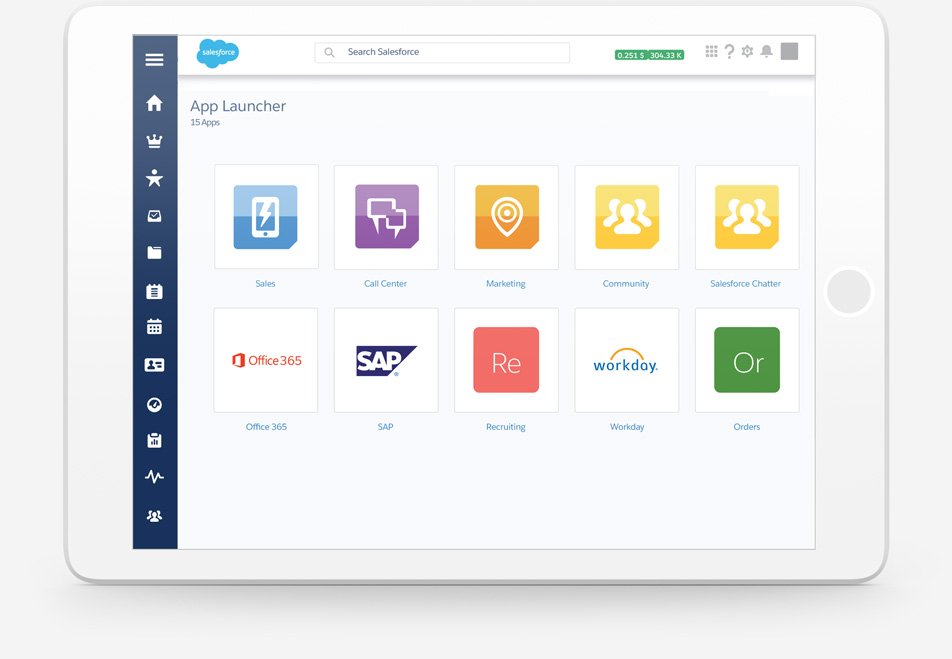Open help with the question mark icon
Image resolution: width=952 pixels, height=659 pixels.
[729, 52]
